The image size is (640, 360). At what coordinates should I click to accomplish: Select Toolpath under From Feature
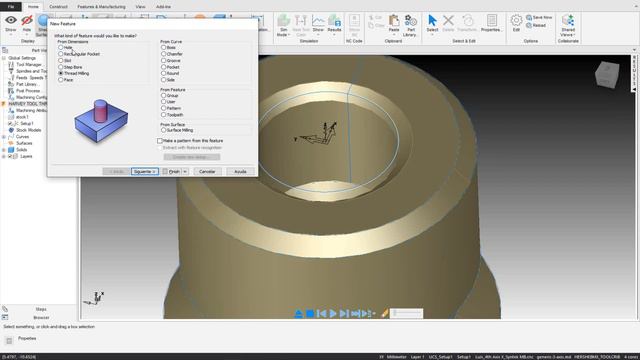point(163,115)
